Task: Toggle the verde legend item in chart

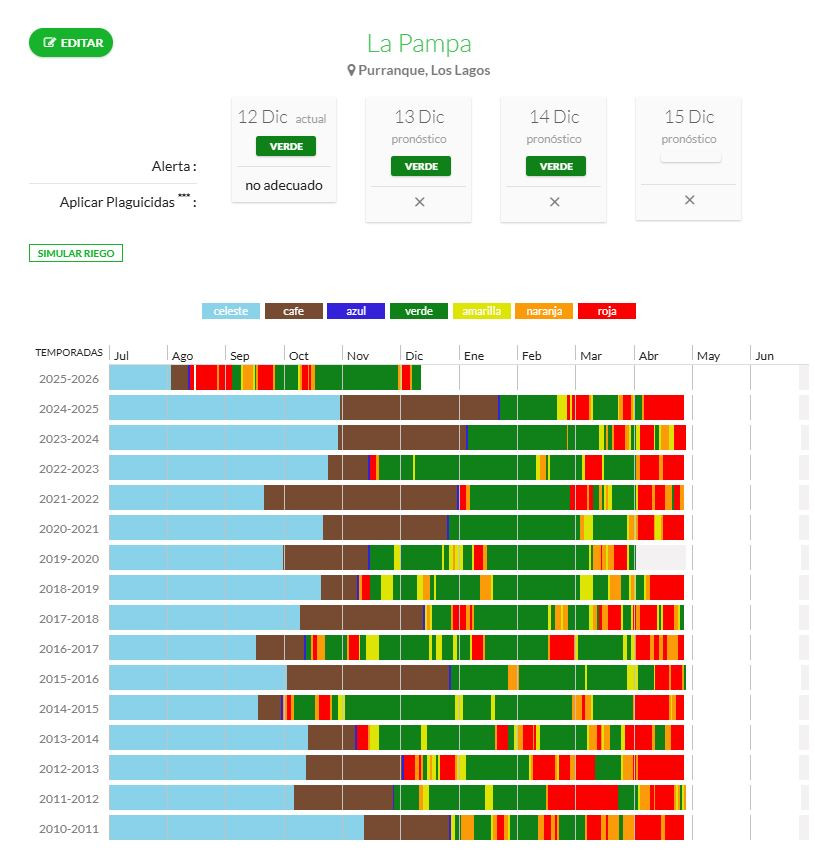Action: [419, 311]
